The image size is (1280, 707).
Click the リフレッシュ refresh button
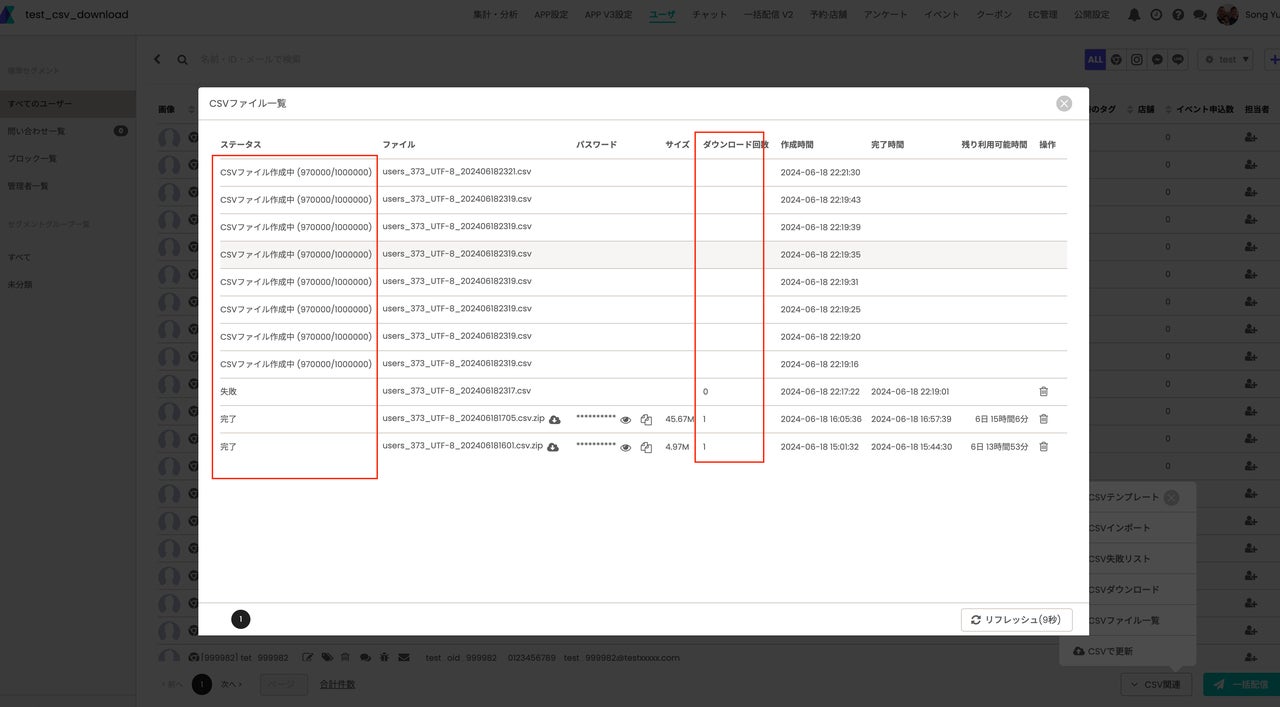coord(1016,620)
